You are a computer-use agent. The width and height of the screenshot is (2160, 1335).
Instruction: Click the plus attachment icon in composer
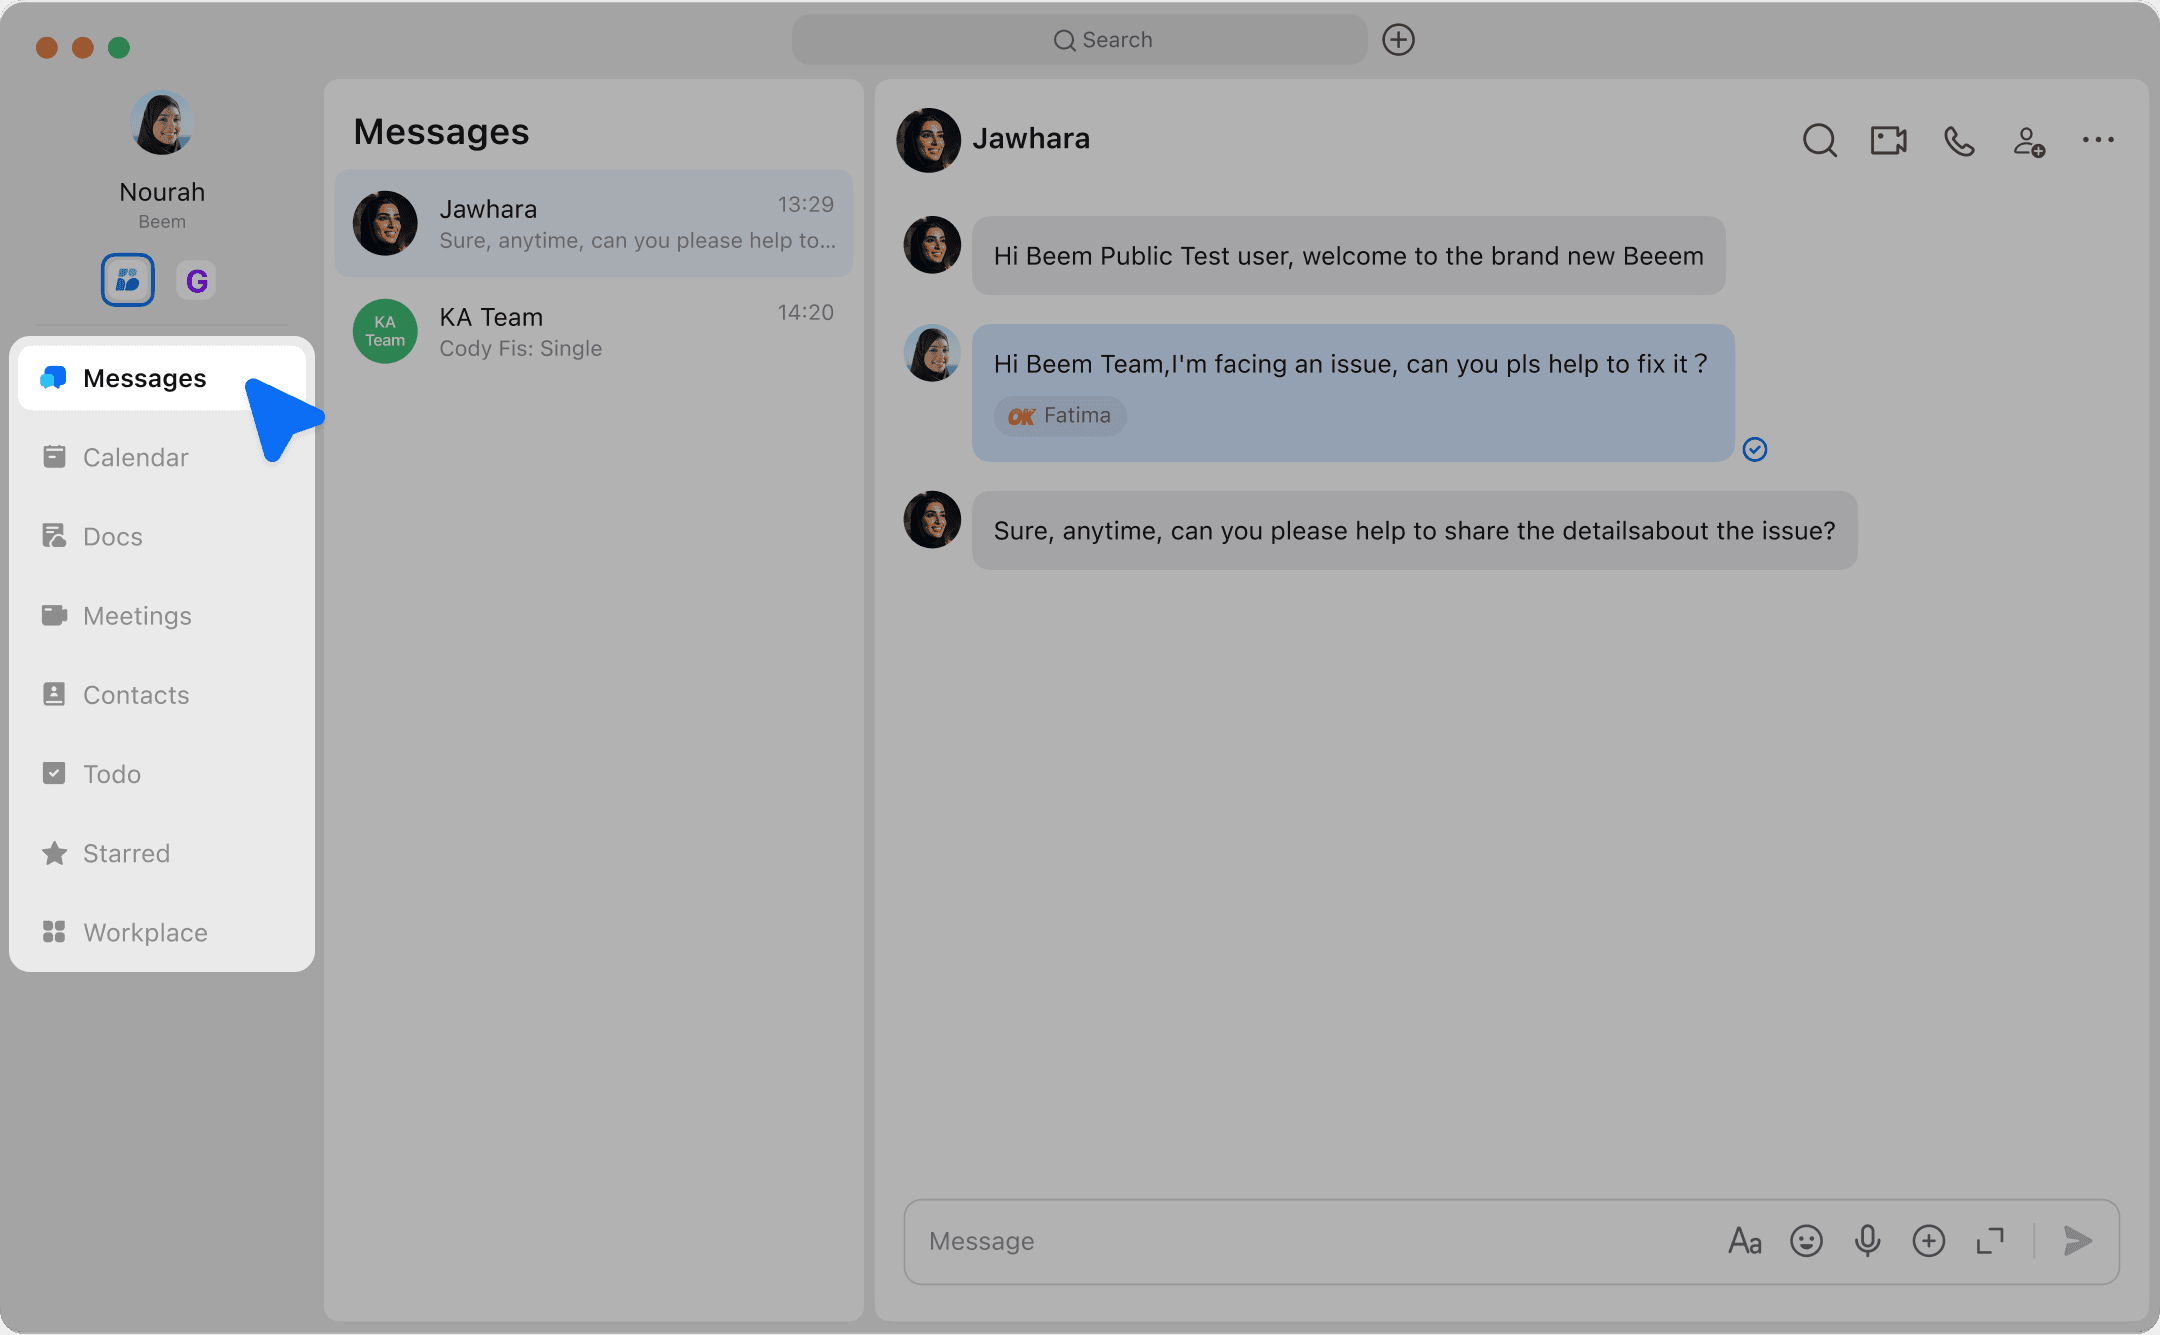[1928, 1241]
